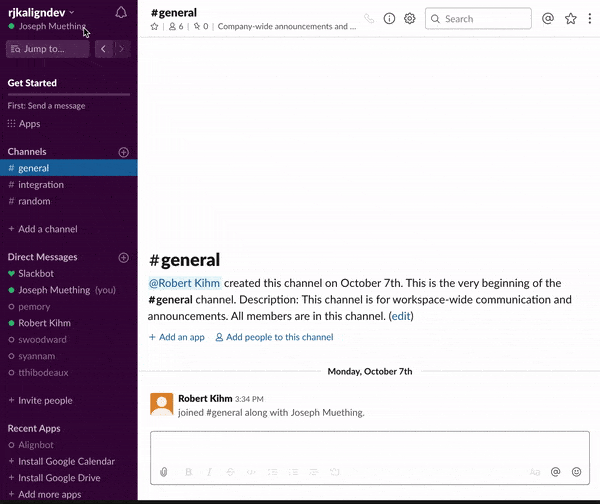The image size is (600, 504).
Task: Click the Invite people link
Action: [x=45, y=400]
